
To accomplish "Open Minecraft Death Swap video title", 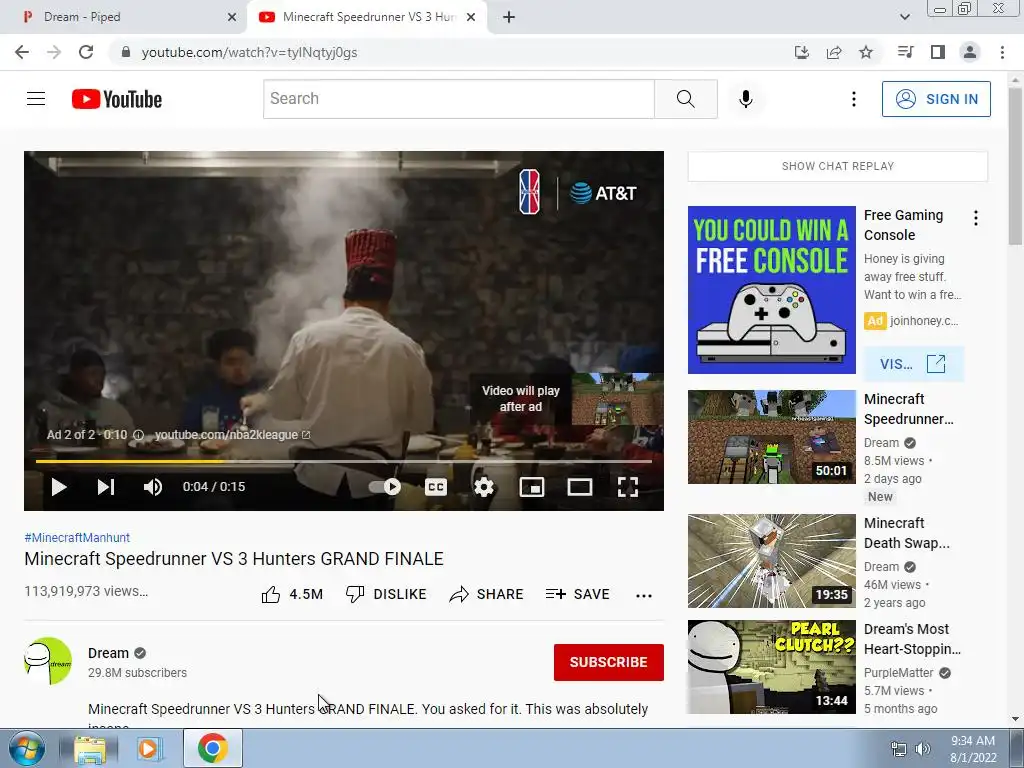I will (906, 533).
